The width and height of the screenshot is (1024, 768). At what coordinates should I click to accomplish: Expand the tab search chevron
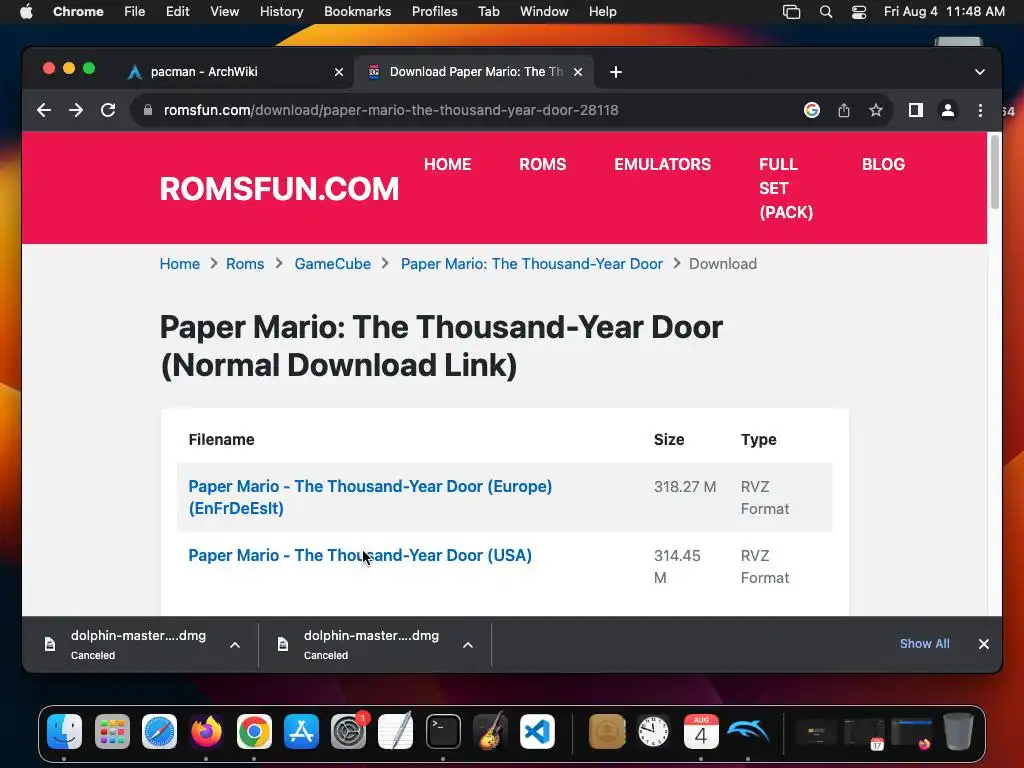point(980,72)
